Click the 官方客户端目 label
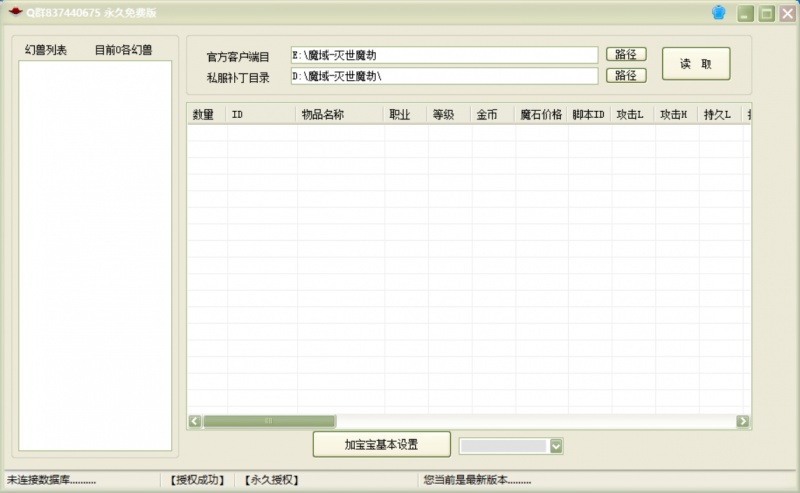 [x=238, y=57]
